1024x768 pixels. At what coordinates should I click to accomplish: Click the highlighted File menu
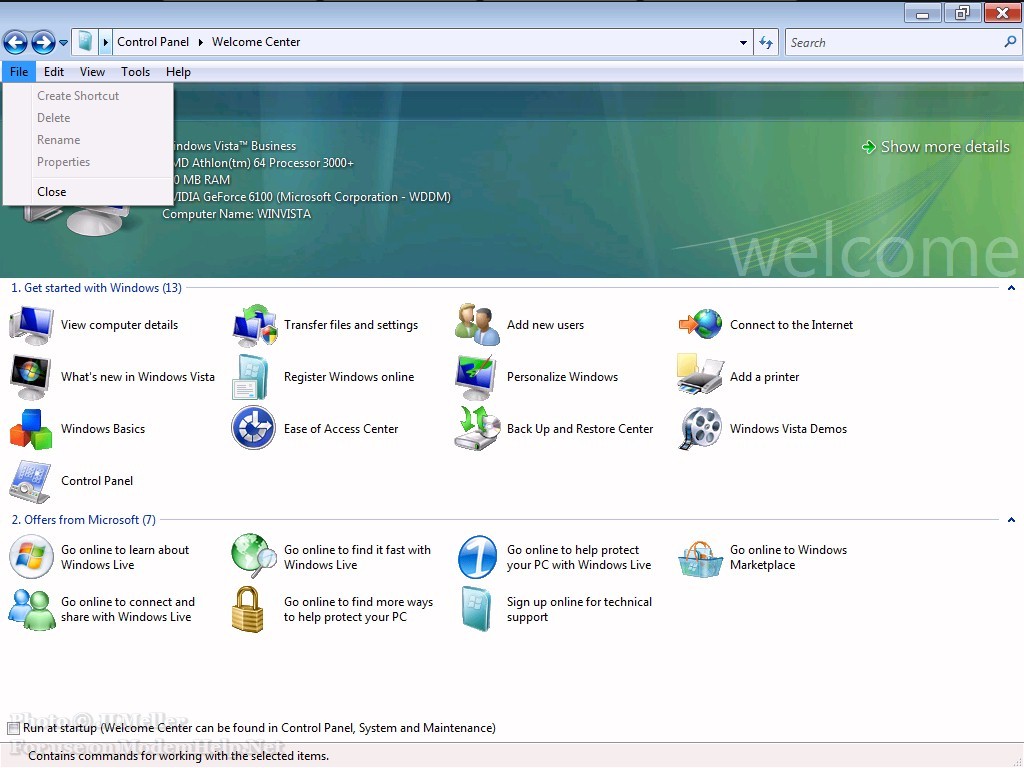click(x=18, y=72)
